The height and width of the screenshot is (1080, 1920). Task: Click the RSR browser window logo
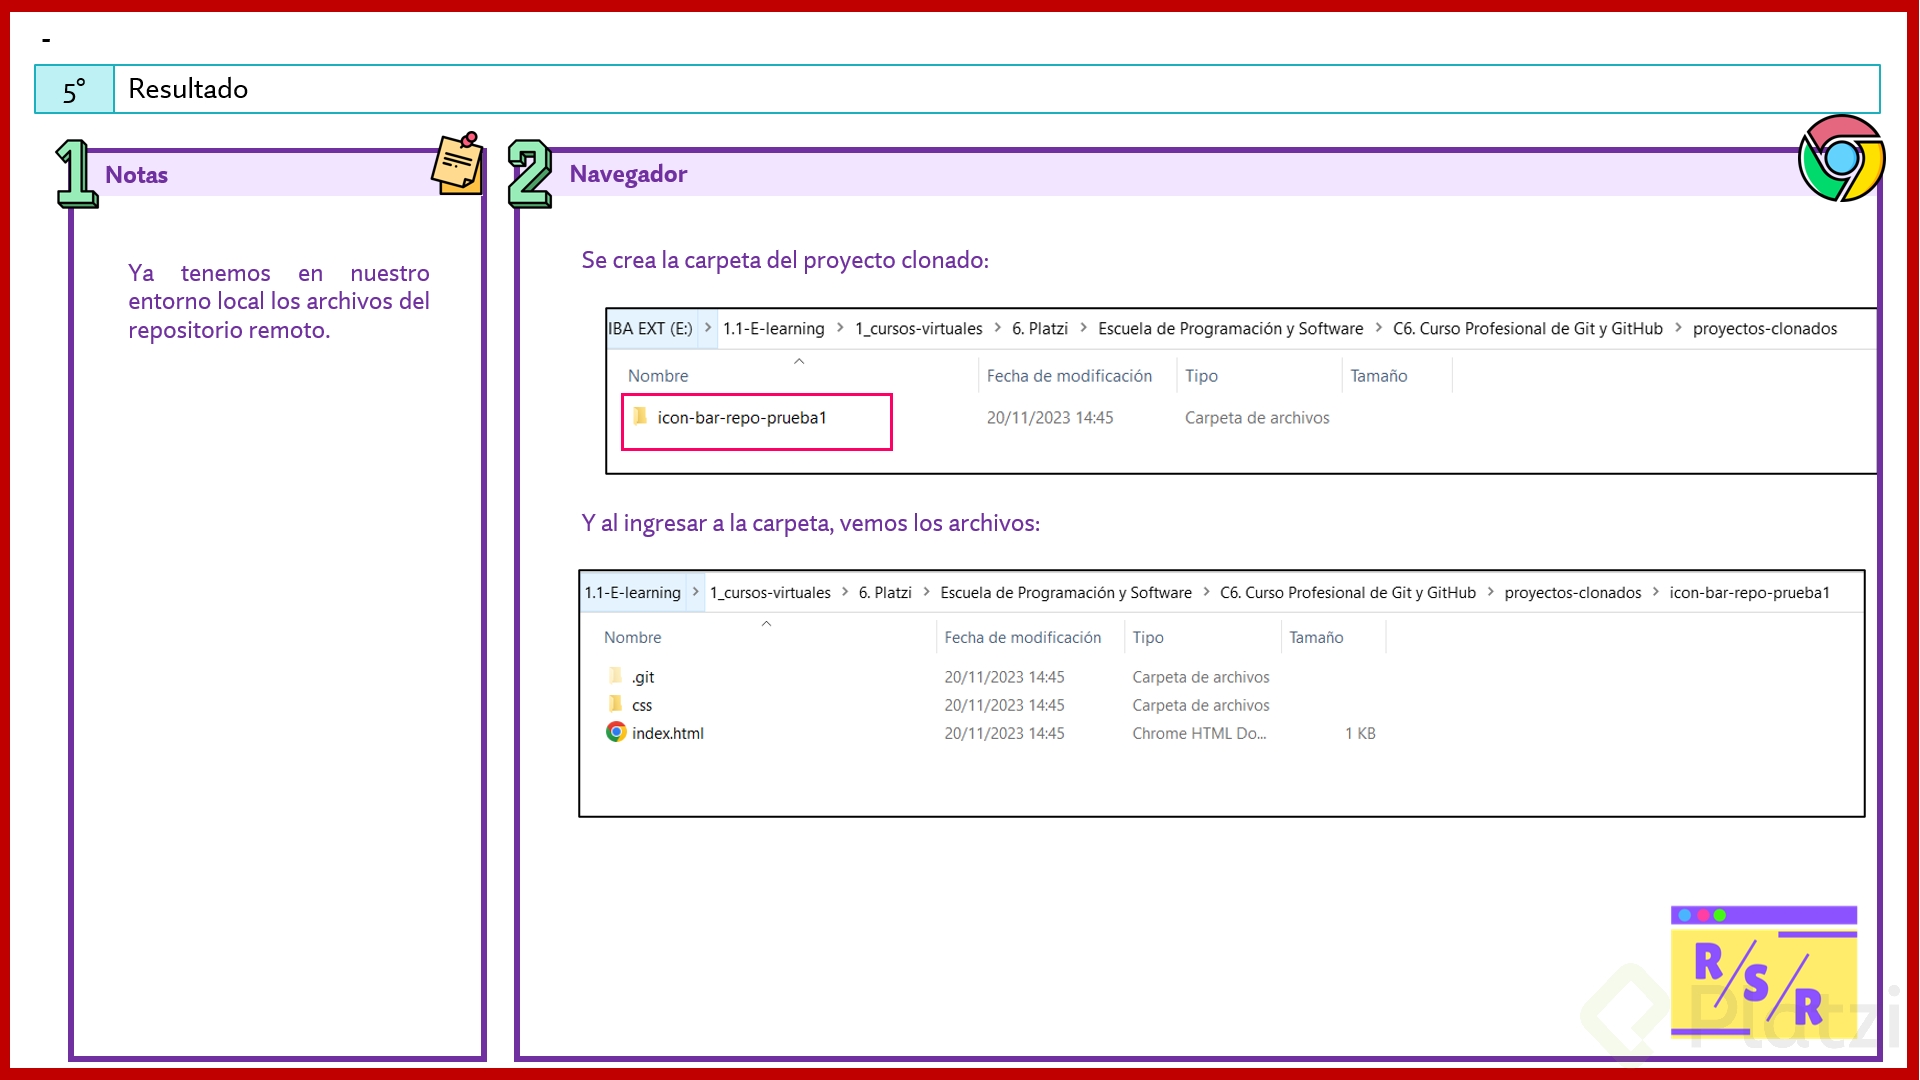coord(1763,971)
